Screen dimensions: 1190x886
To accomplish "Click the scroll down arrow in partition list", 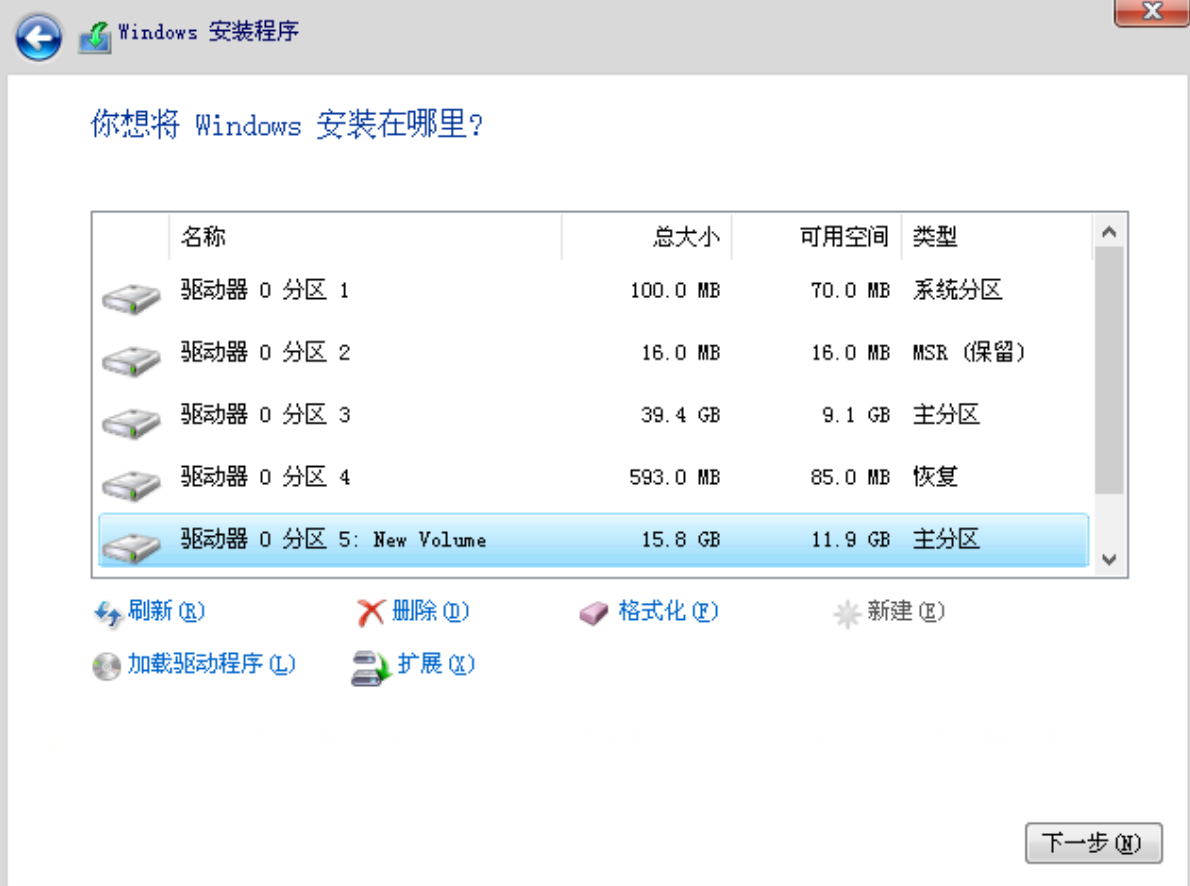I will point(1108,560).
